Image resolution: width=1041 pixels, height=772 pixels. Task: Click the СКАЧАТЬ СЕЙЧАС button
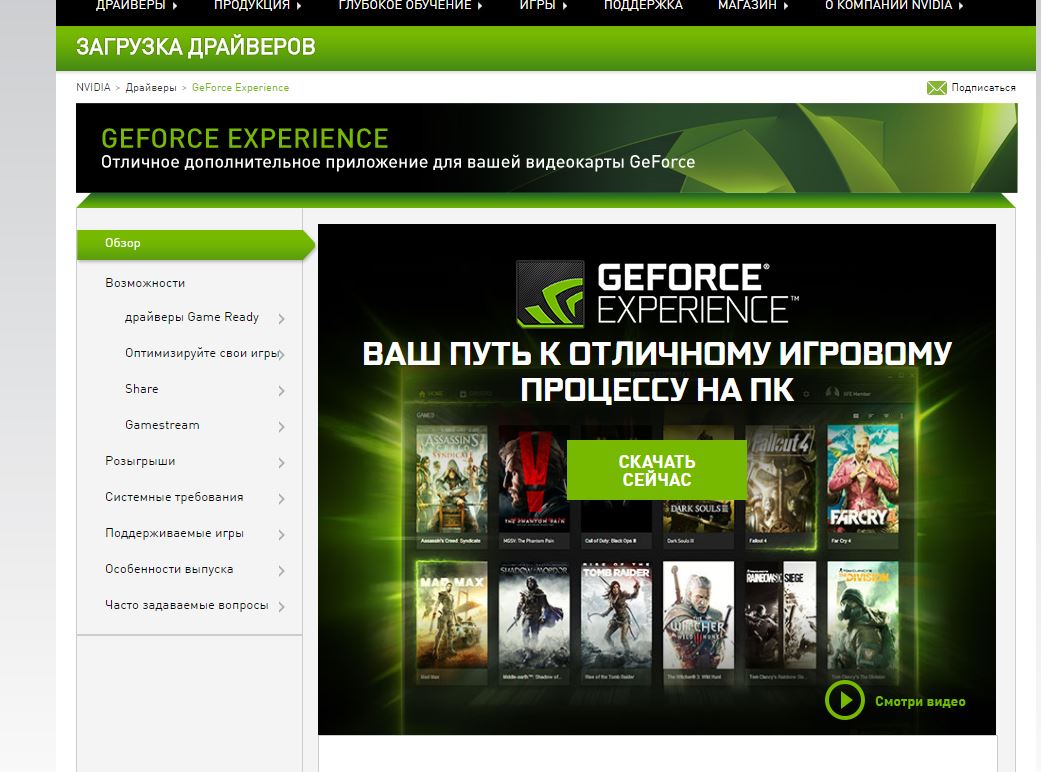(656, 470)
